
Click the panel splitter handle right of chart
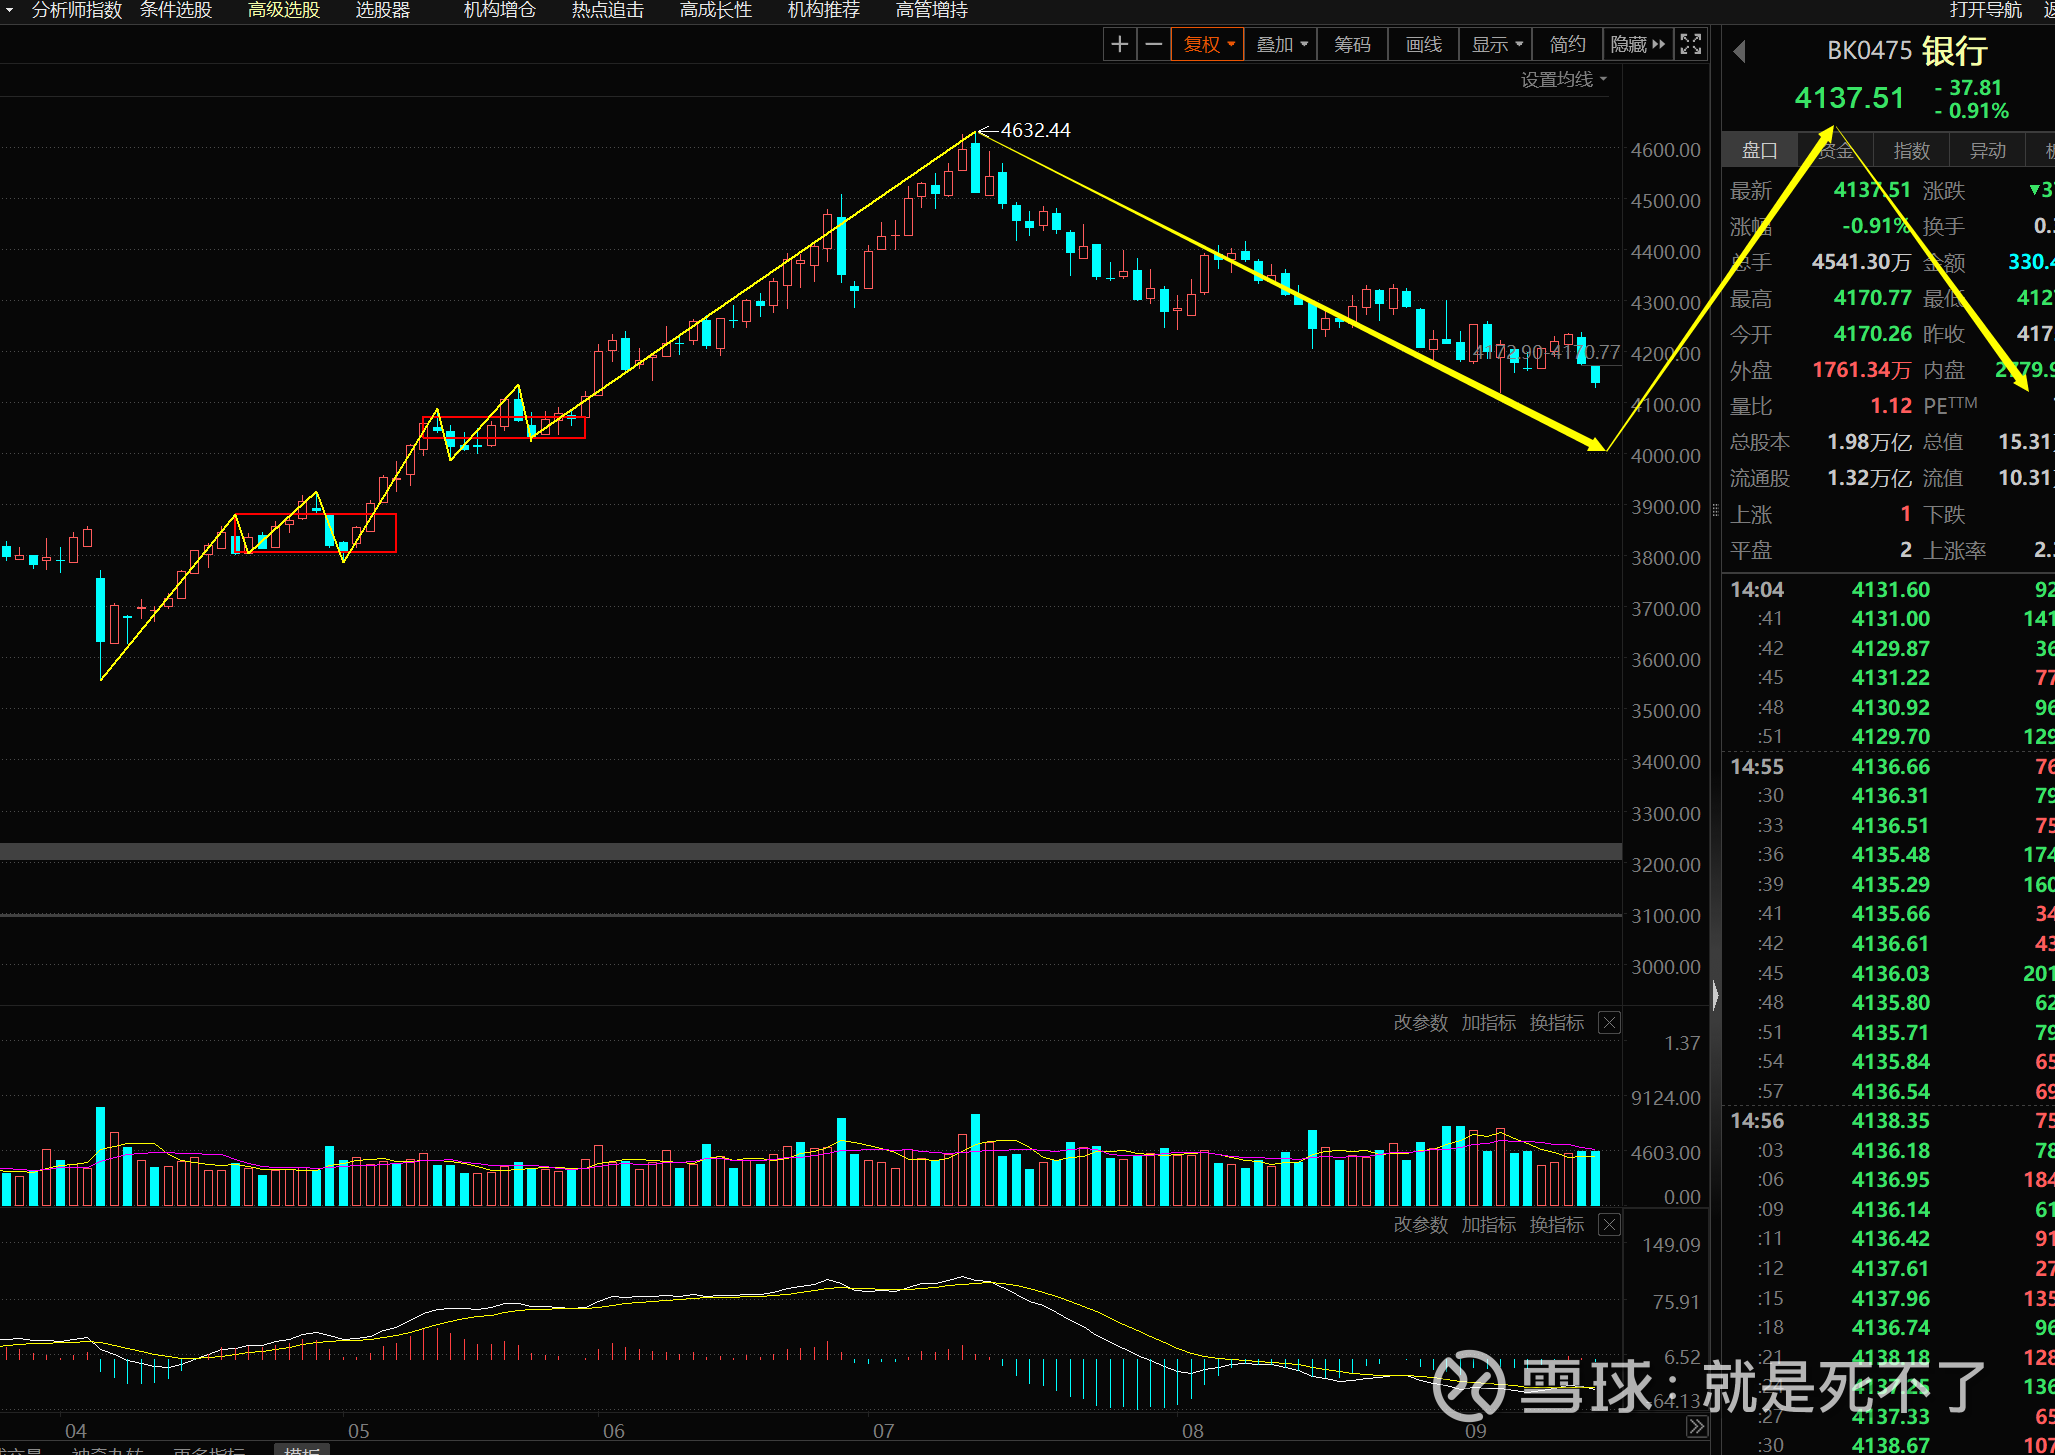(1716, 511)
